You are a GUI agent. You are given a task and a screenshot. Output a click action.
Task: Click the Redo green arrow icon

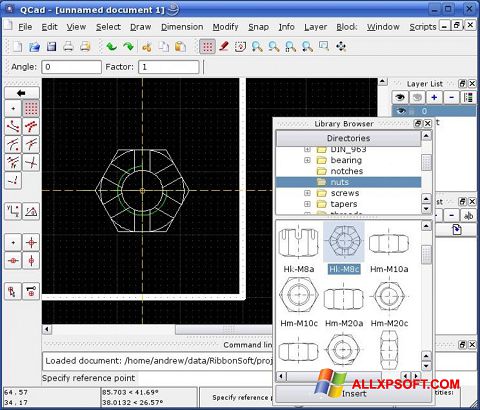click(x=128, y=46)
